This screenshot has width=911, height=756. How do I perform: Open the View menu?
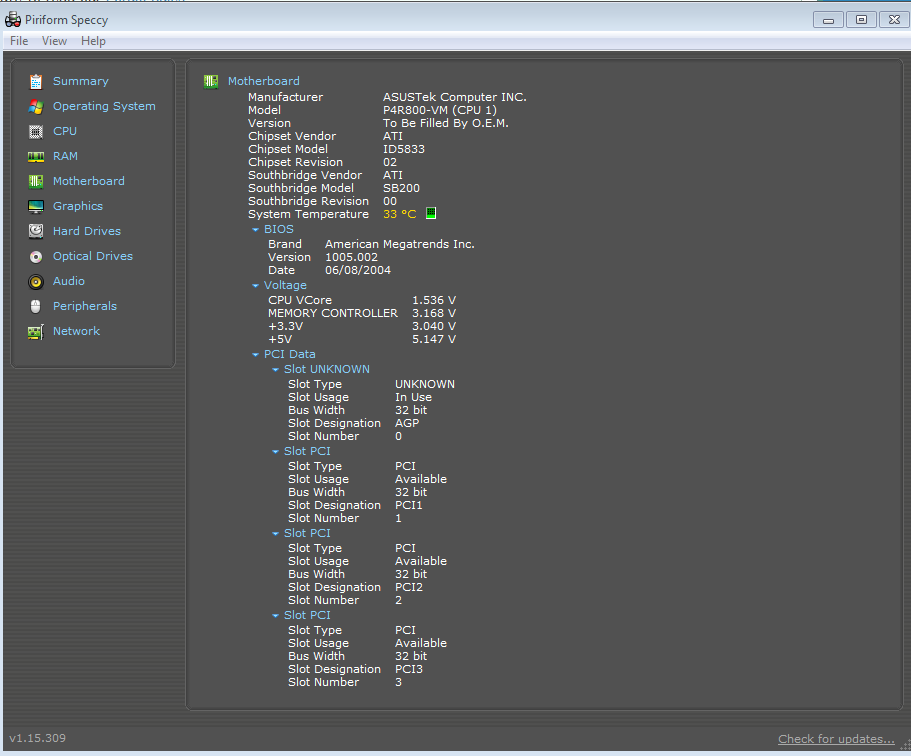54,41
